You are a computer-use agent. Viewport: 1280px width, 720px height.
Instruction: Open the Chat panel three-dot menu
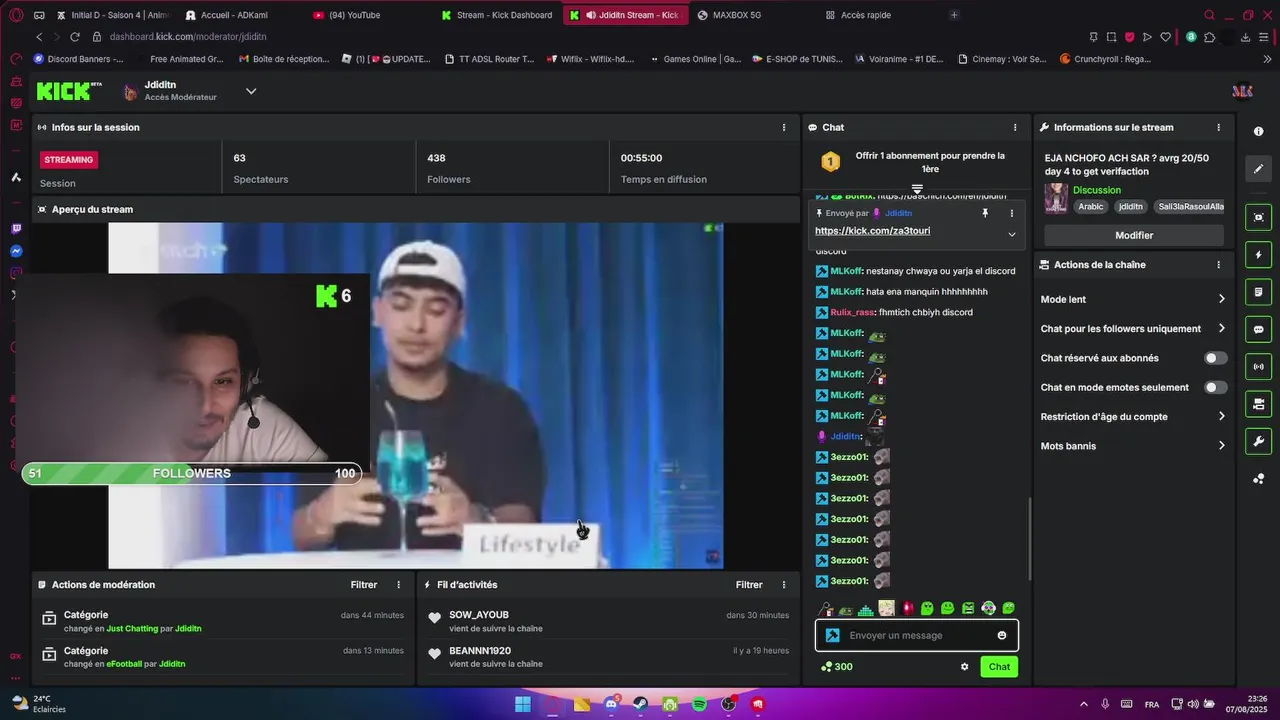click(1015, 127)
